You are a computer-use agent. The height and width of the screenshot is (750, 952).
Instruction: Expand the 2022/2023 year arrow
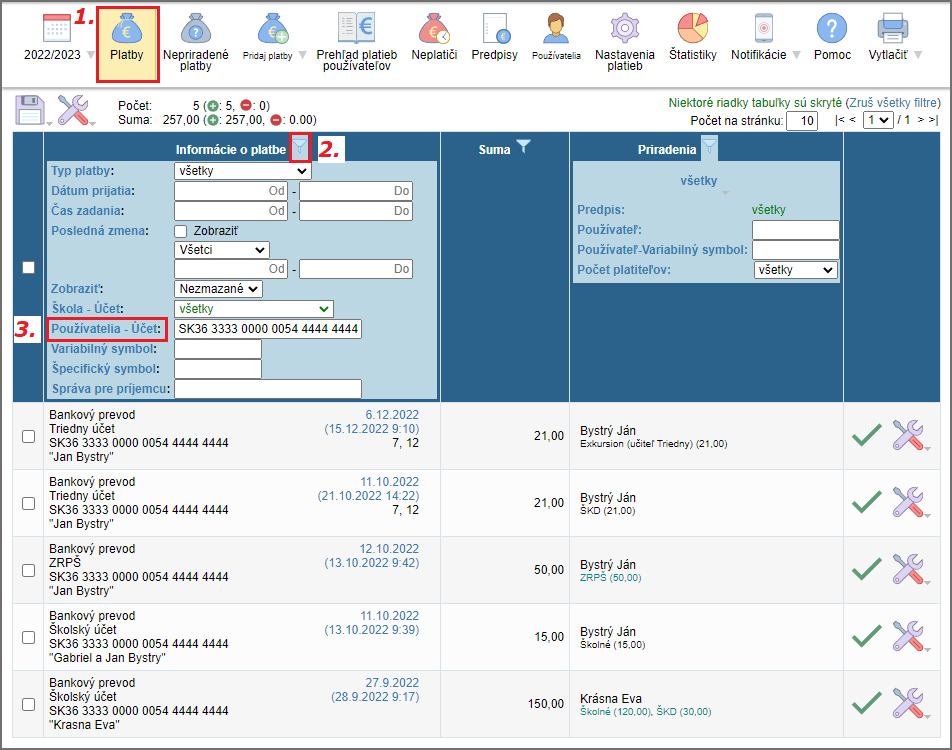[x=90, y=55]
